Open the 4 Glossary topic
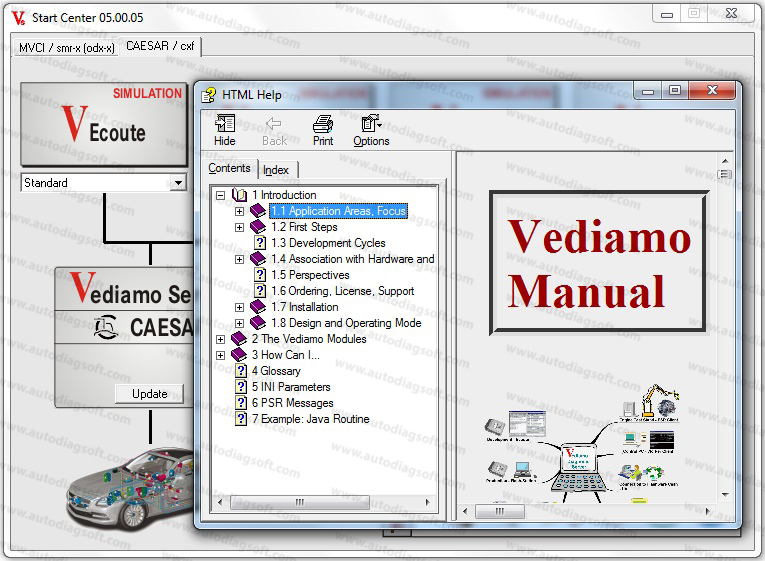 tap(276, 371)
